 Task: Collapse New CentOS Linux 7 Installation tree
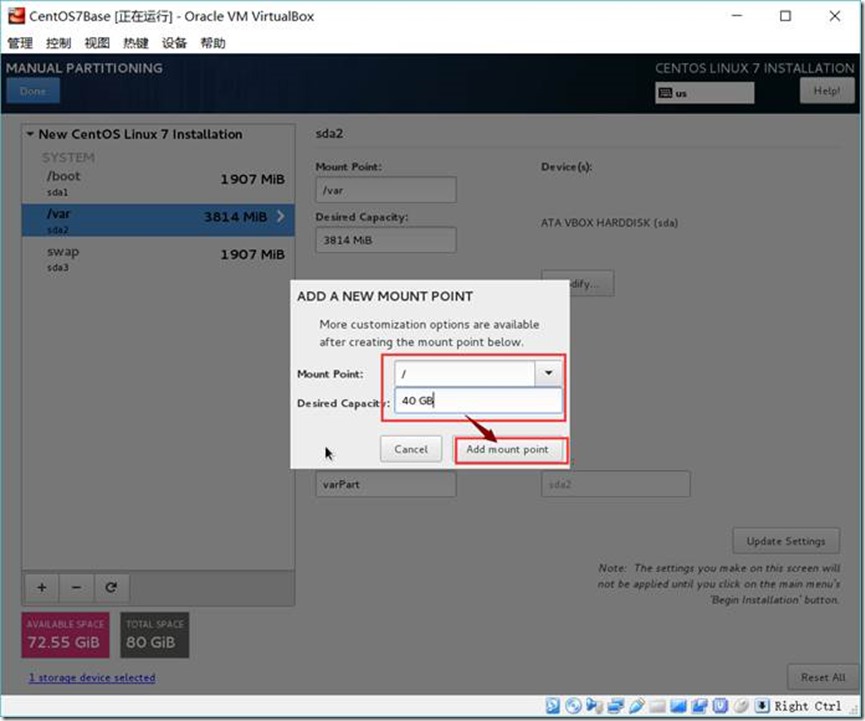pos(30,134)
